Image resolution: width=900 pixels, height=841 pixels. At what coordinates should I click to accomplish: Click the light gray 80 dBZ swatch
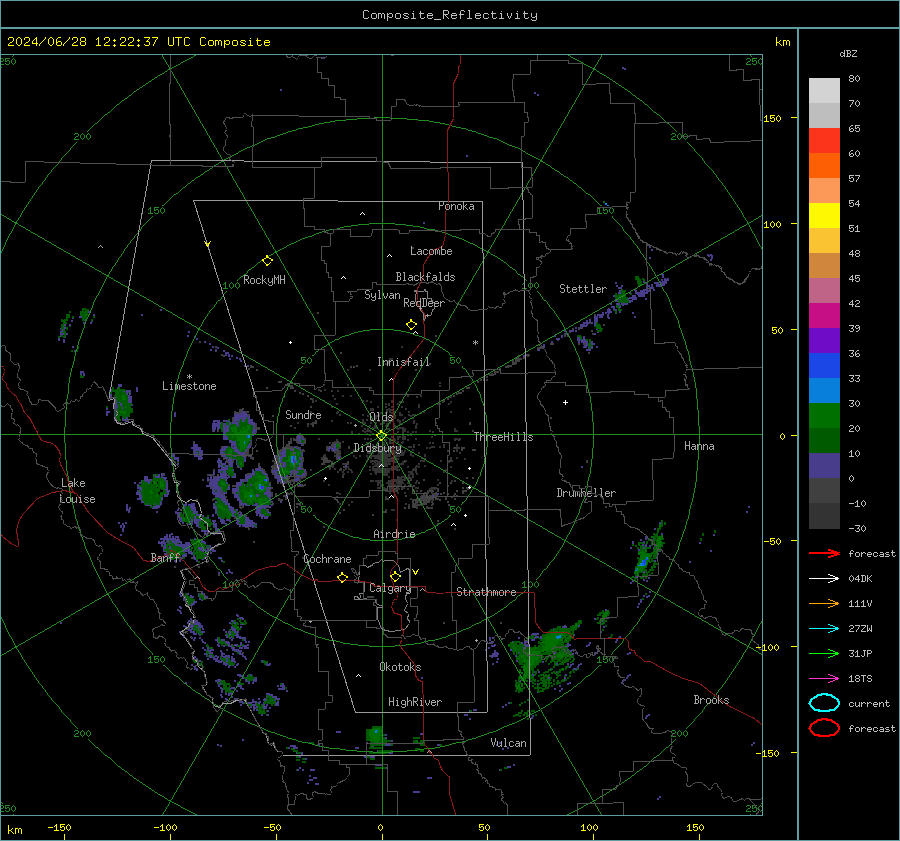click(x=824, y=91)
